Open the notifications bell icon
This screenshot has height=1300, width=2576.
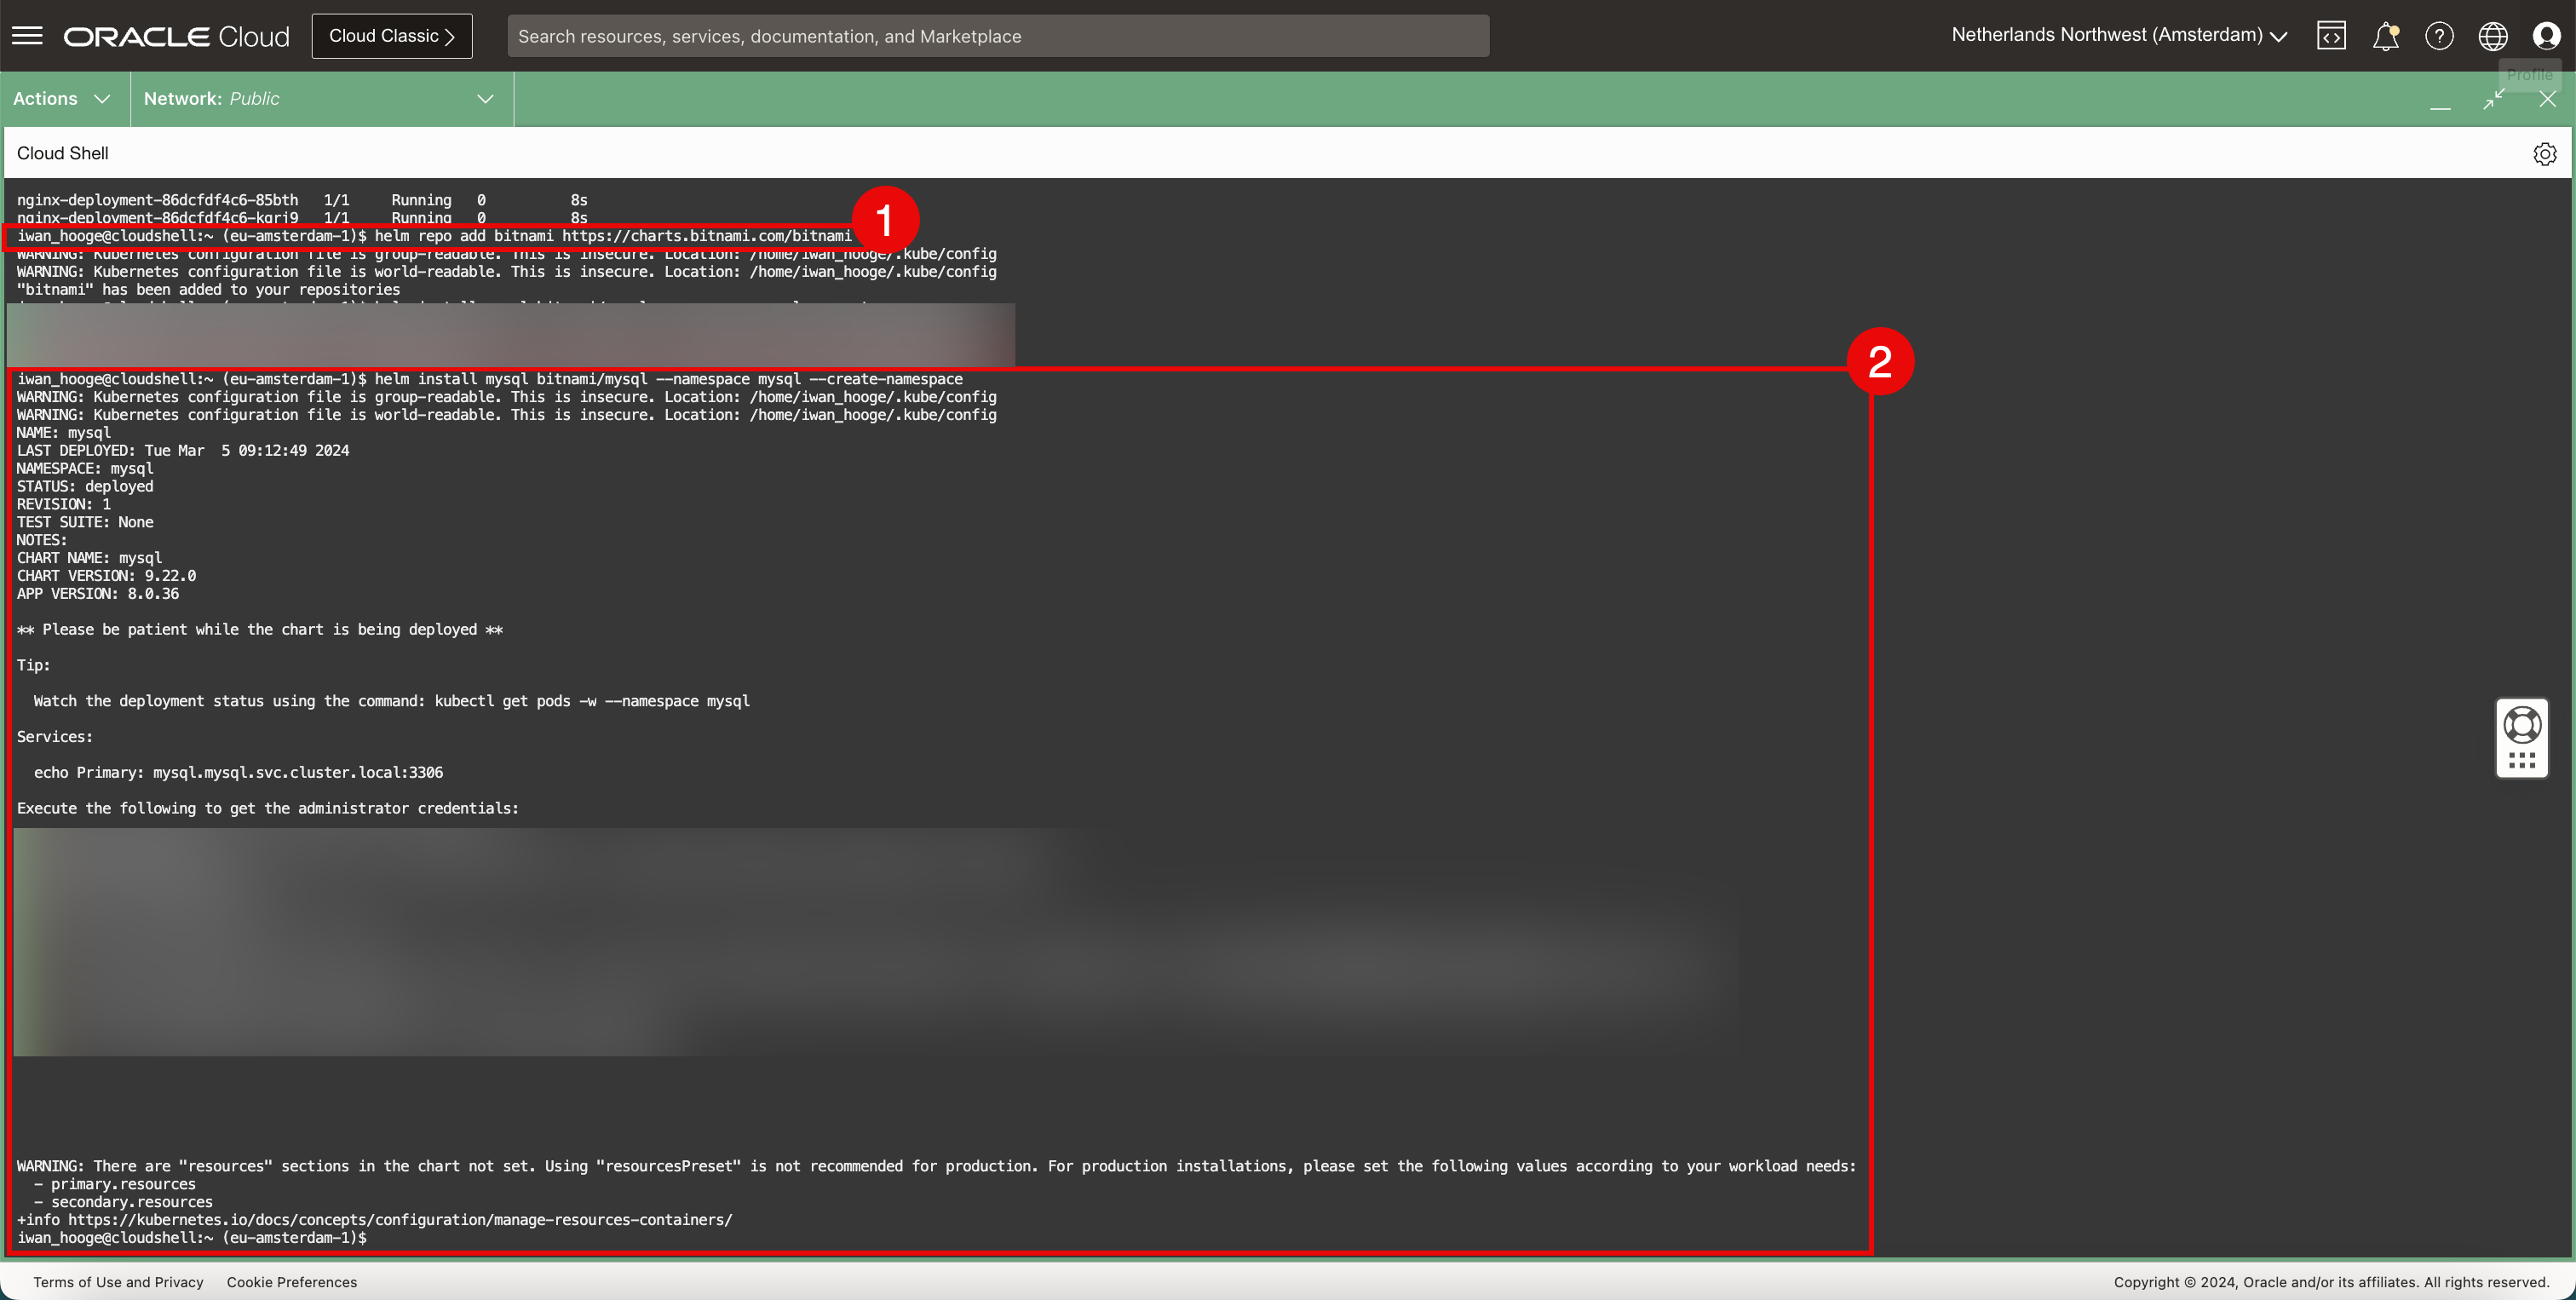coord(2385,36)
